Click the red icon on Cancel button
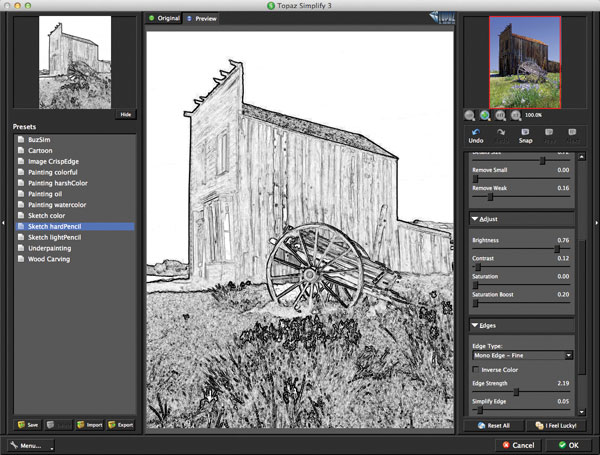The height and width of the screenshot is (455, 600). pos(506,445)
